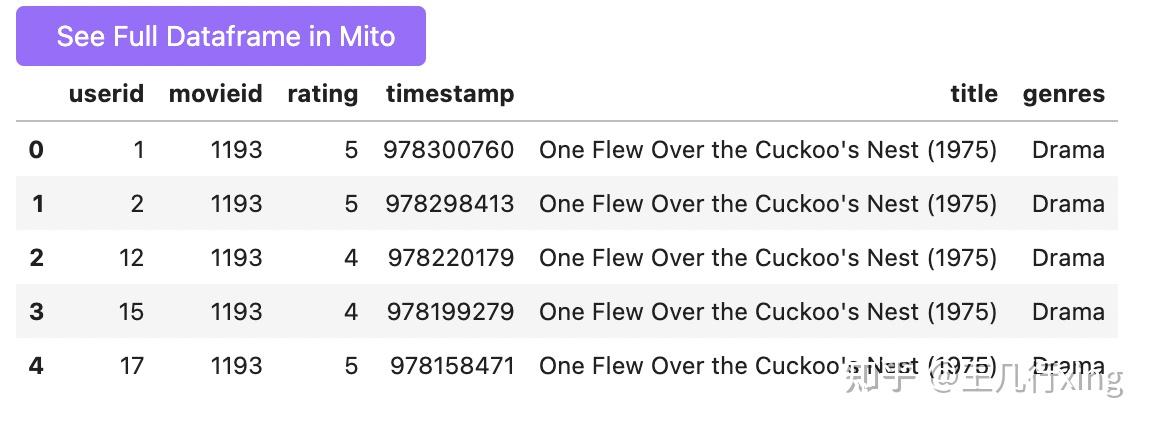Click the title column header

pyautogui.click(x=973, y=94)
